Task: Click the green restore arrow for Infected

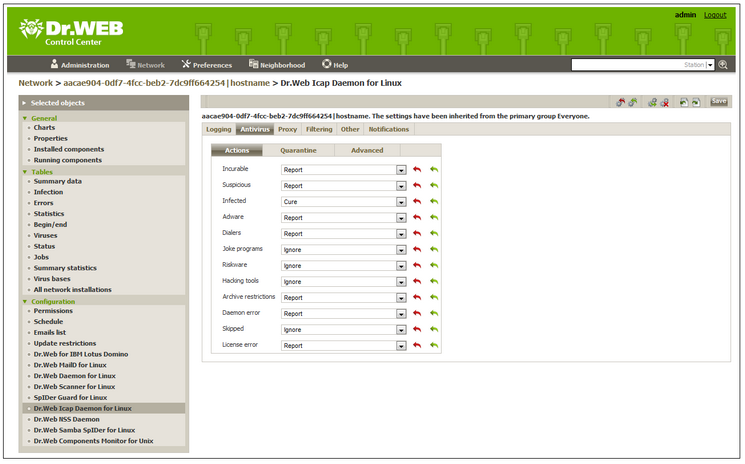Action: pyautogui.click(x=434, y=202)
